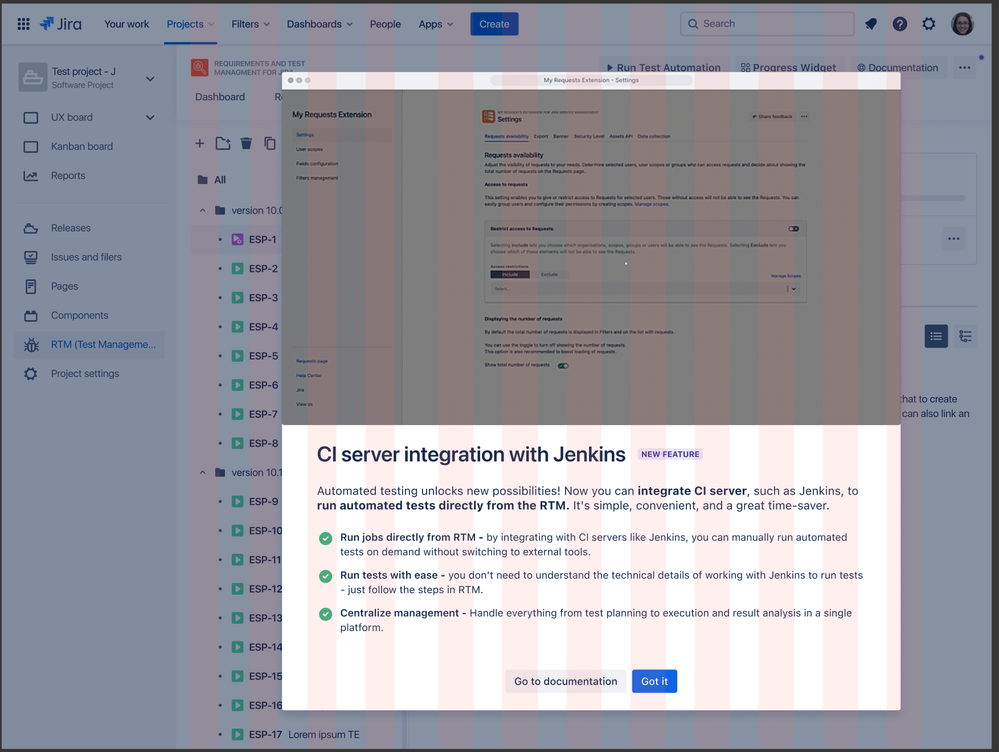Click the Got it button
The image size is (999, 752).
(654, 681)
